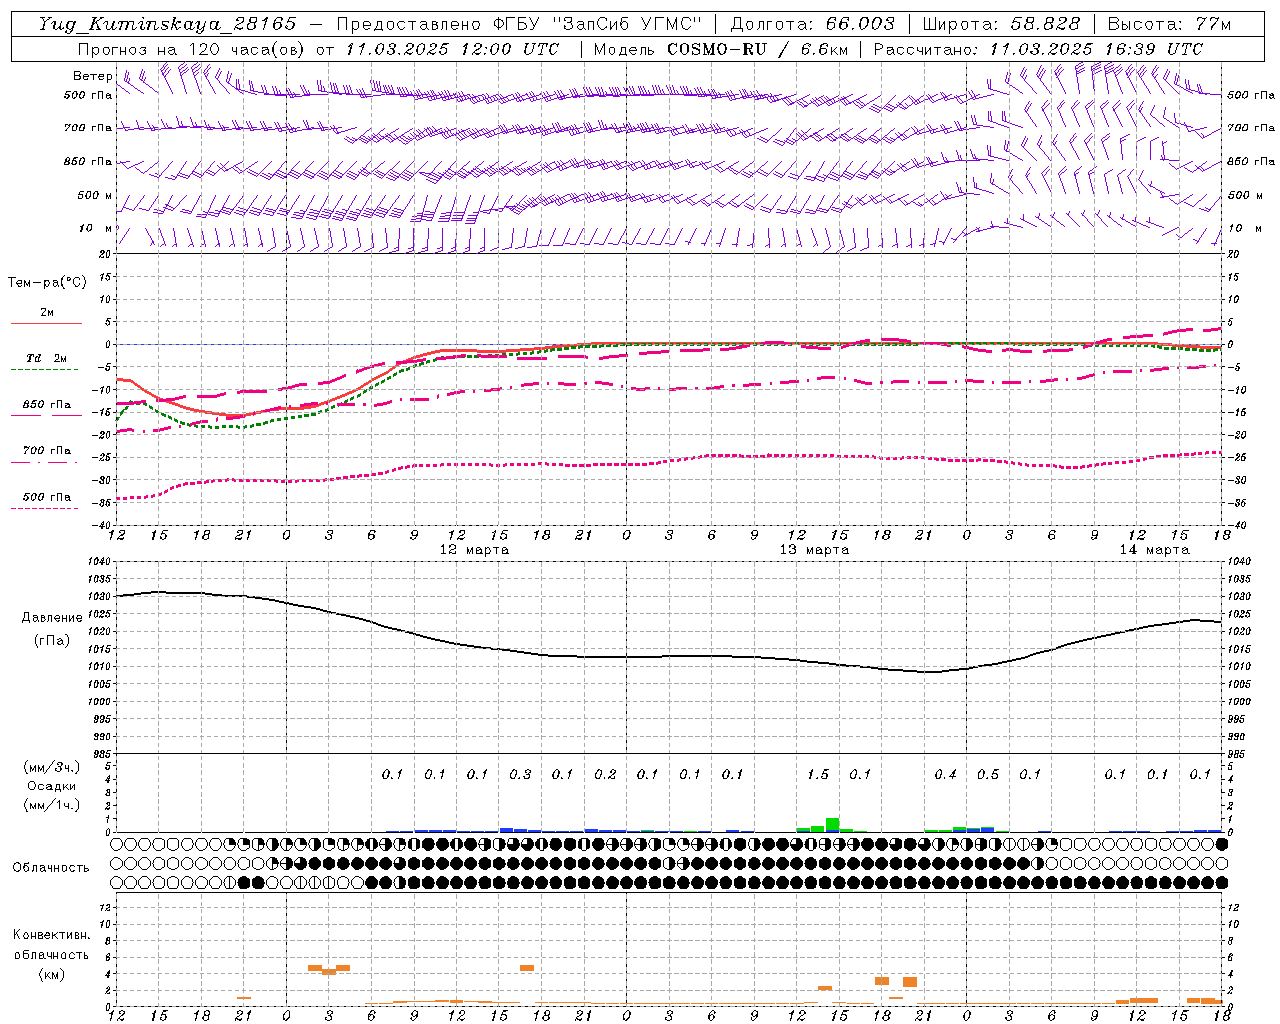Click the 'Конвективн.' label
This screenshot has width=1280, height=1024.
click(x=51, y=935)
